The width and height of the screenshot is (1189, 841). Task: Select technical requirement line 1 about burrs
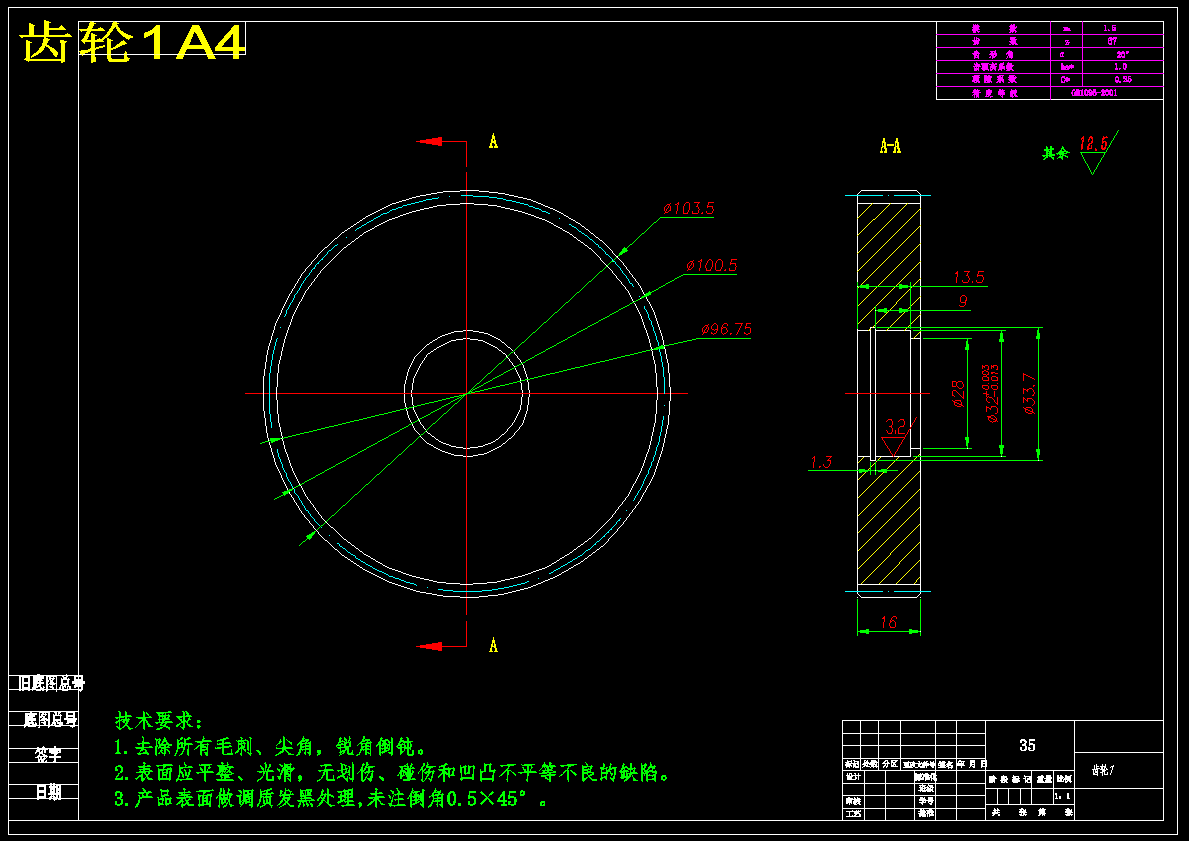270,748
